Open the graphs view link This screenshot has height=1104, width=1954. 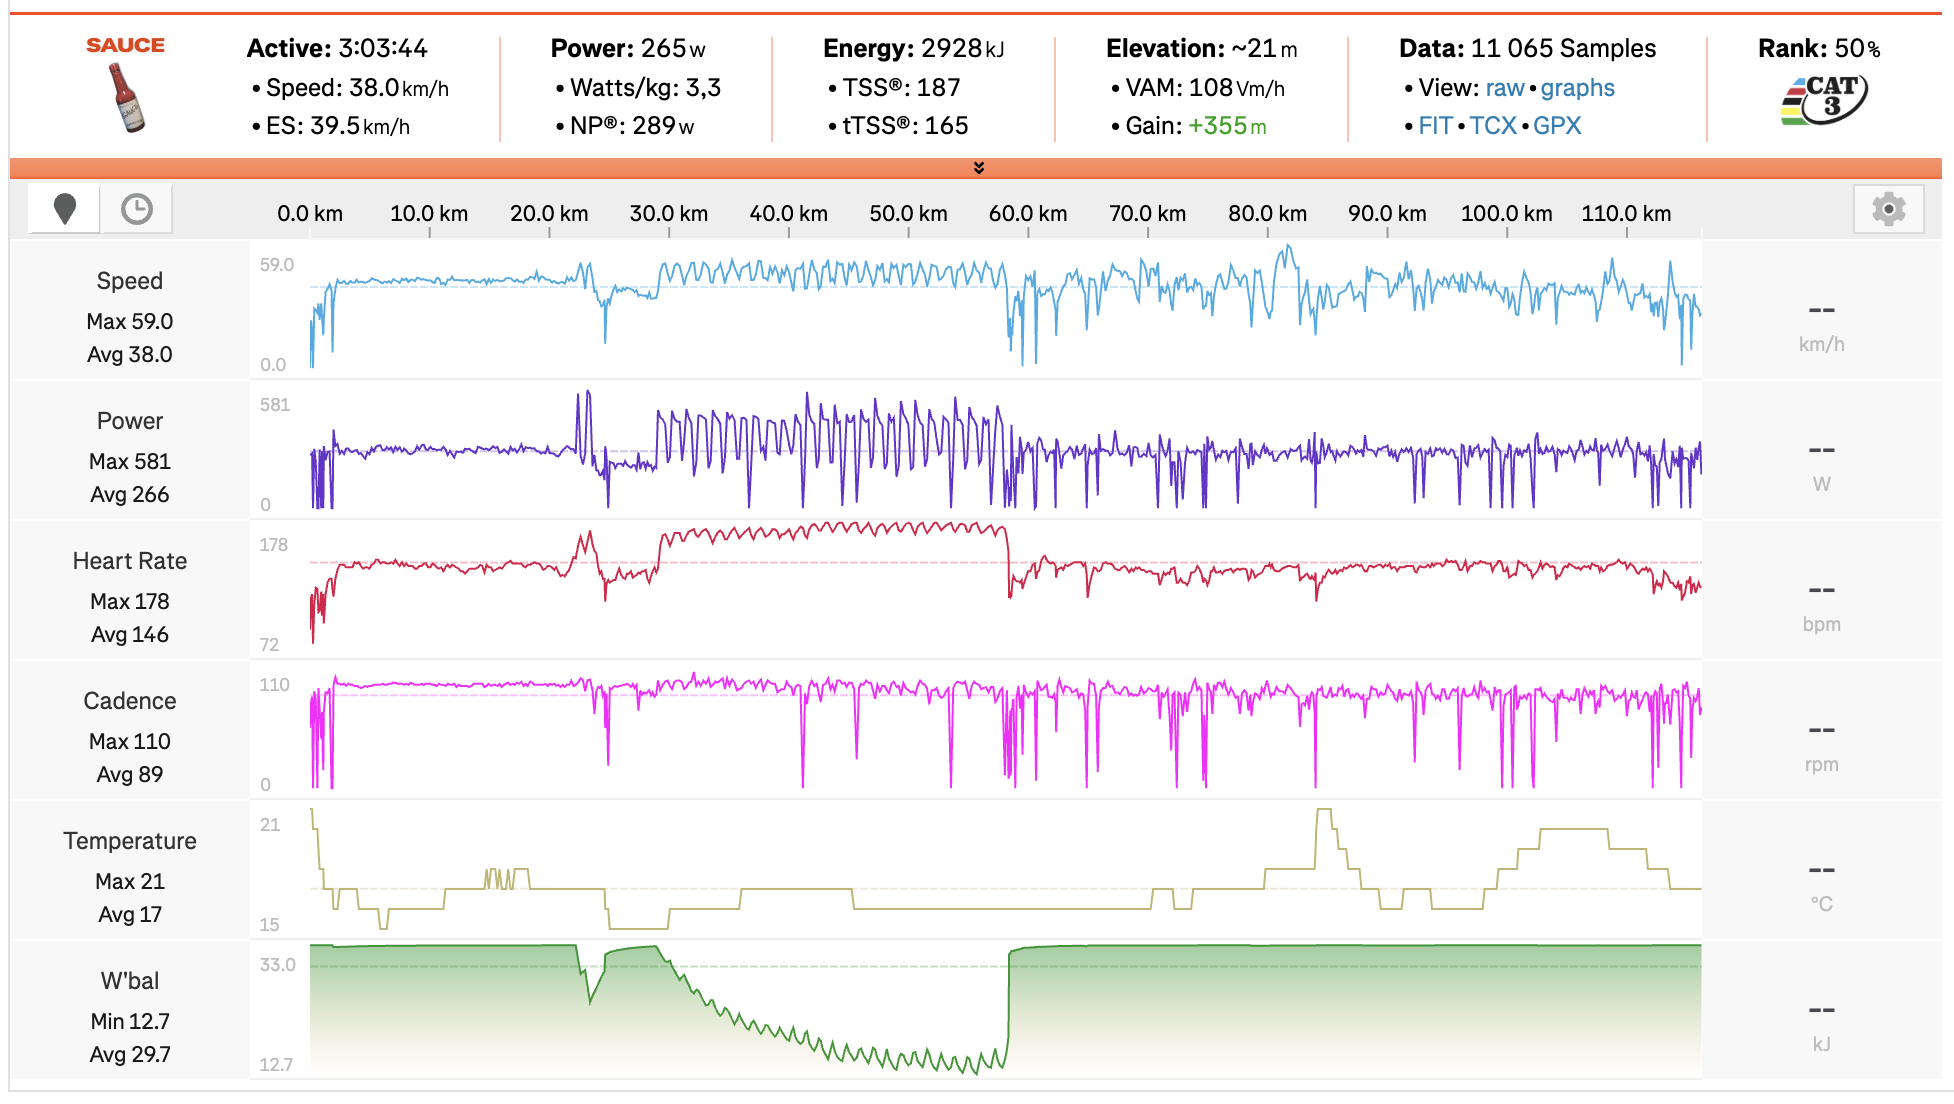tap(1577, 88)
